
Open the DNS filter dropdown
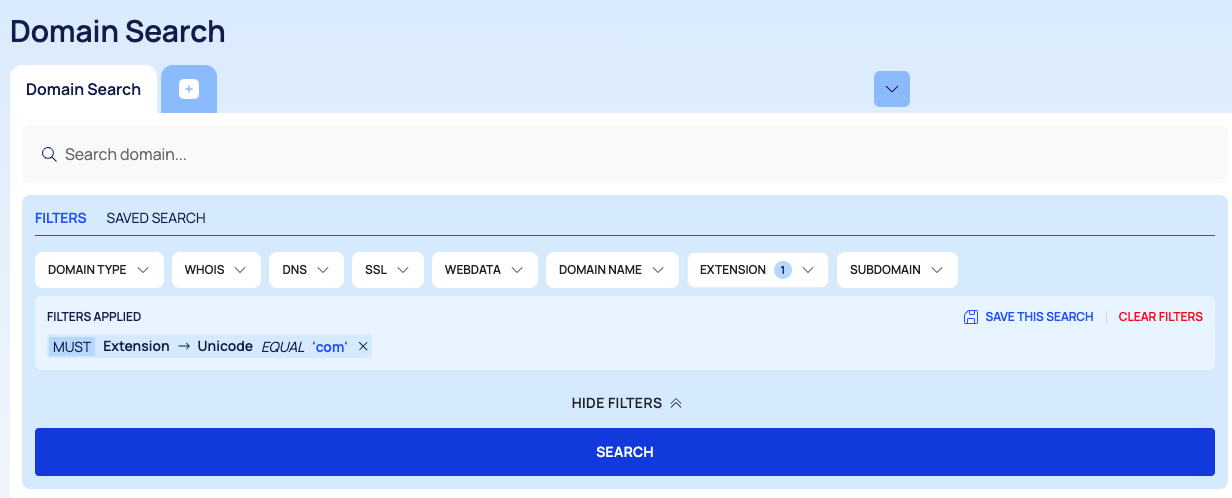click(x=306, y=270)
